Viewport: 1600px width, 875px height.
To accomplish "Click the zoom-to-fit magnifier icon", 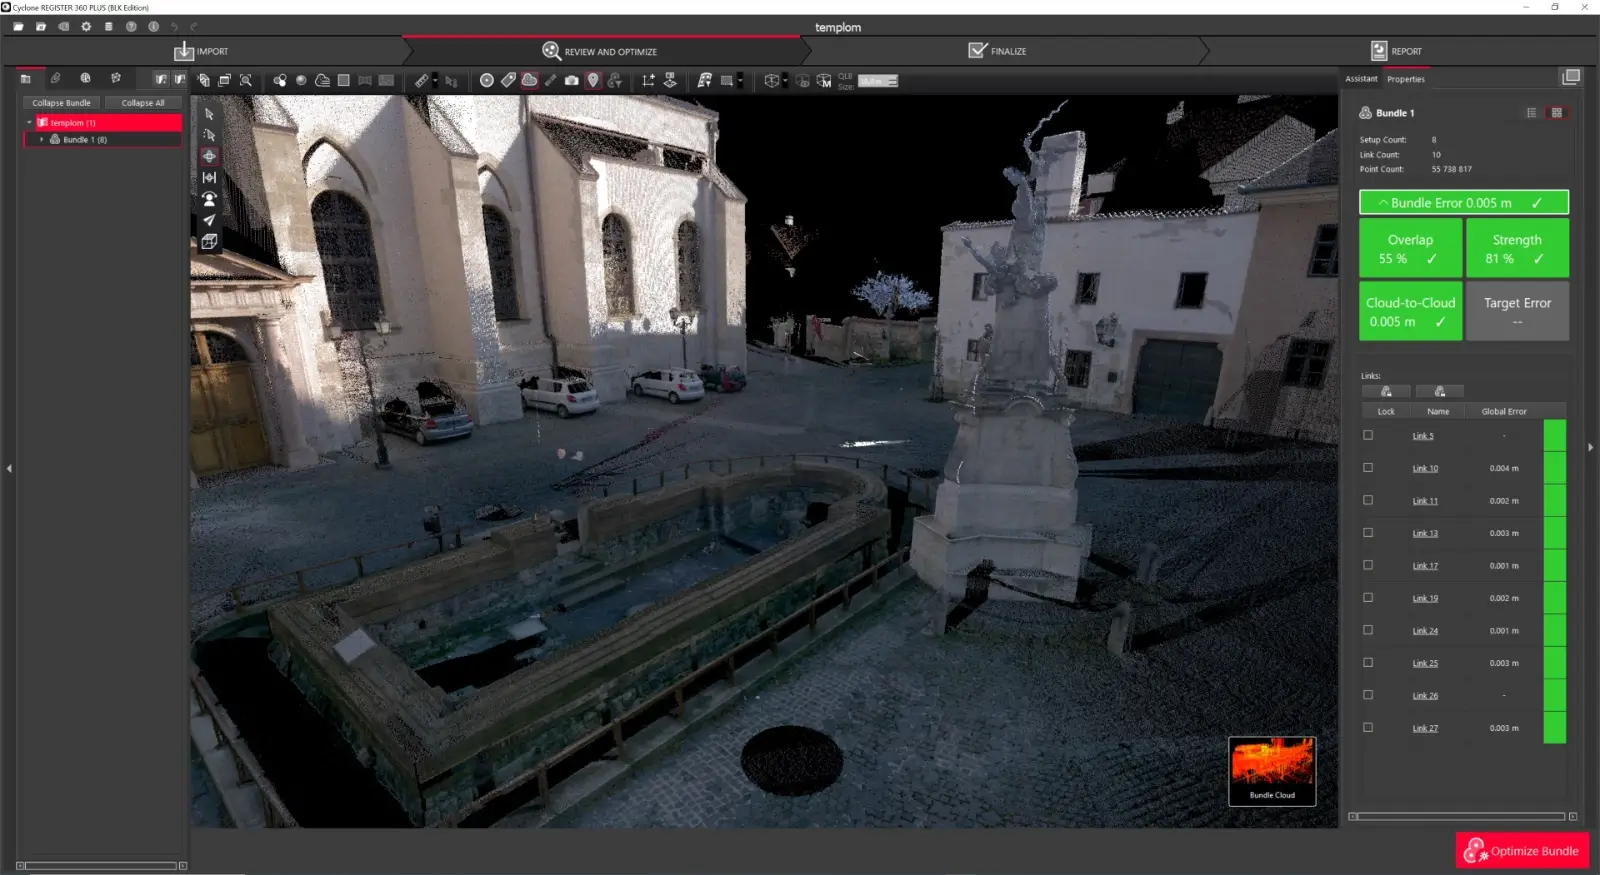I will 246,81.
